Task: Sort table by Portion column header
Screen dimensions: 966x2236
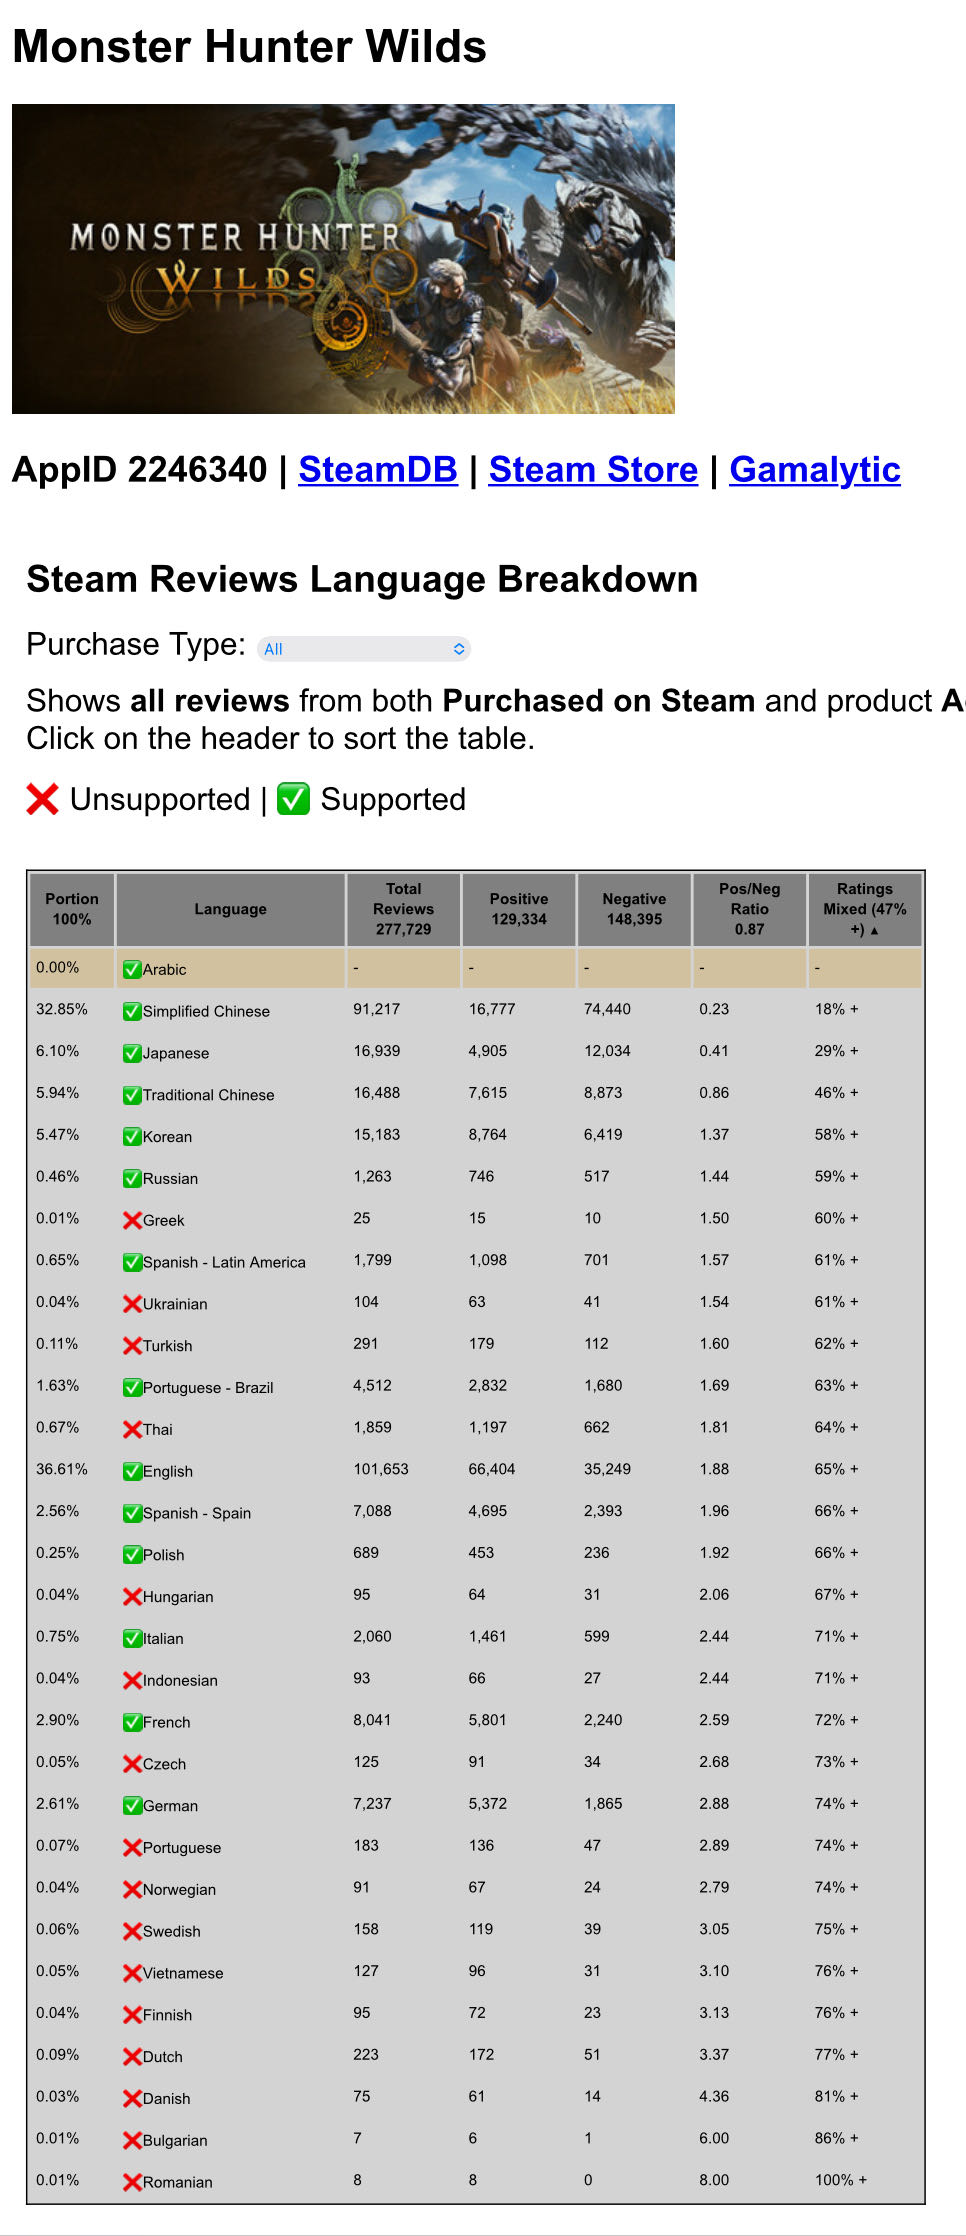Action: [72, 909]
